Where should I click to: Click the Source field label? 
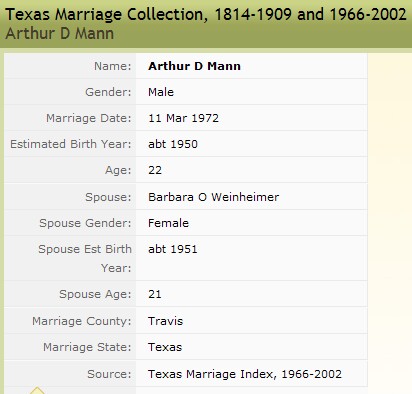tap(109, 374)
